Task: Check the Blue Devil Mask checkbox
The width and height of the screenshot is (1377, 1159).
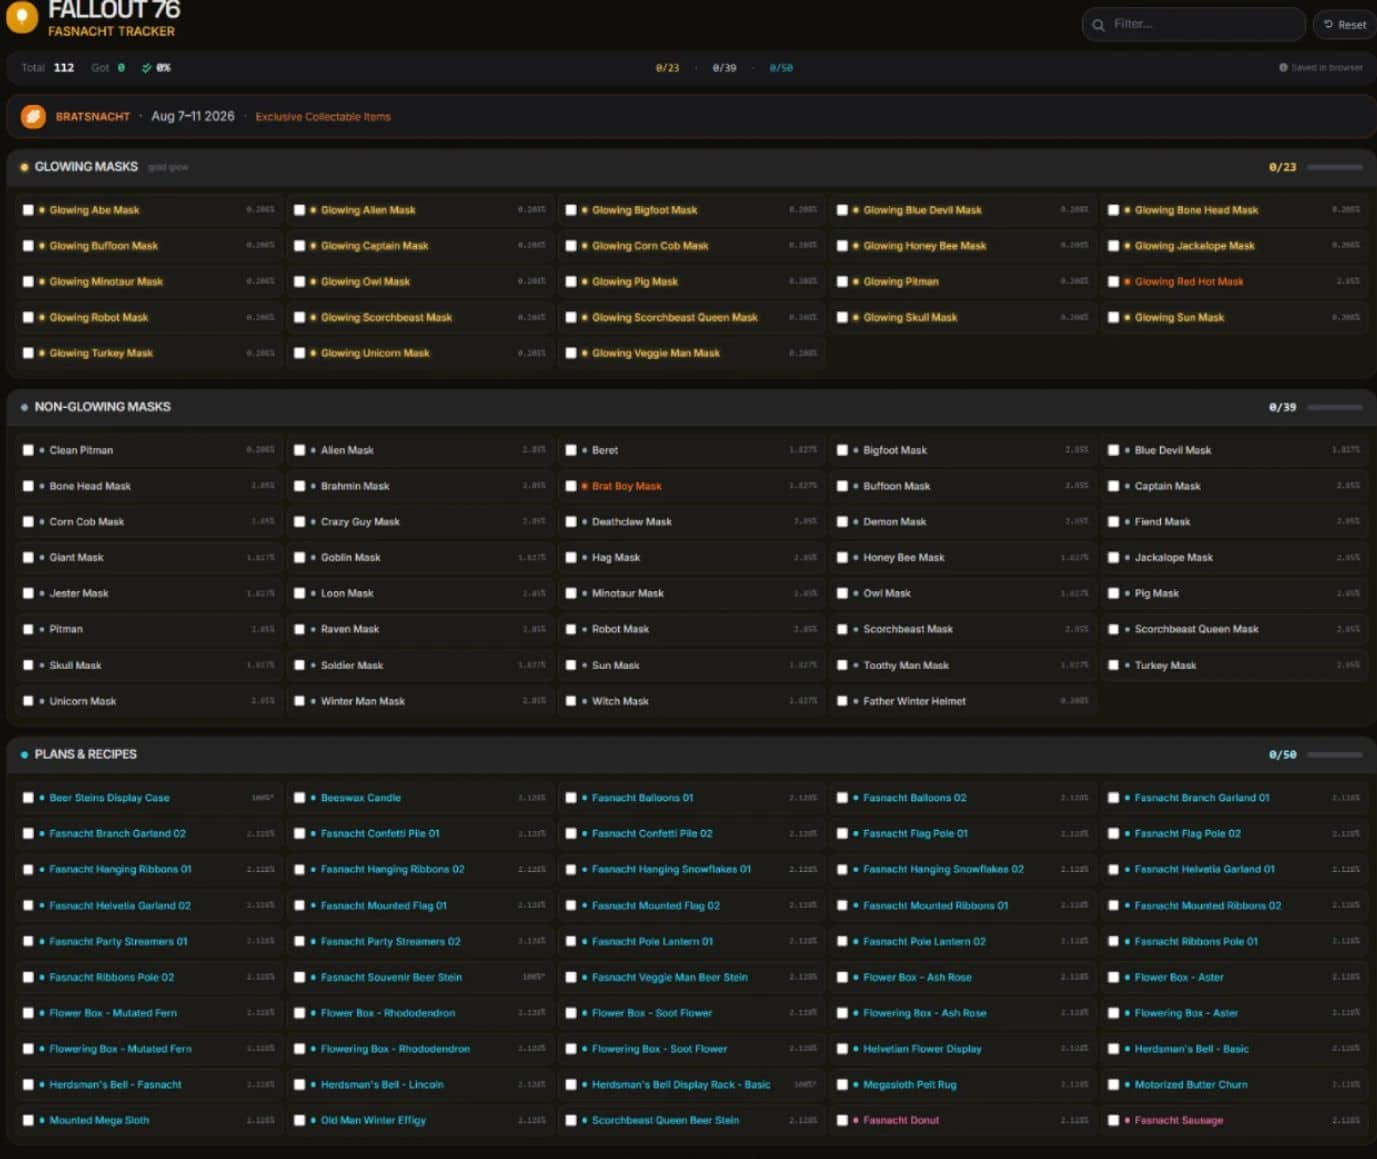Action: (x=1113, y=450)
